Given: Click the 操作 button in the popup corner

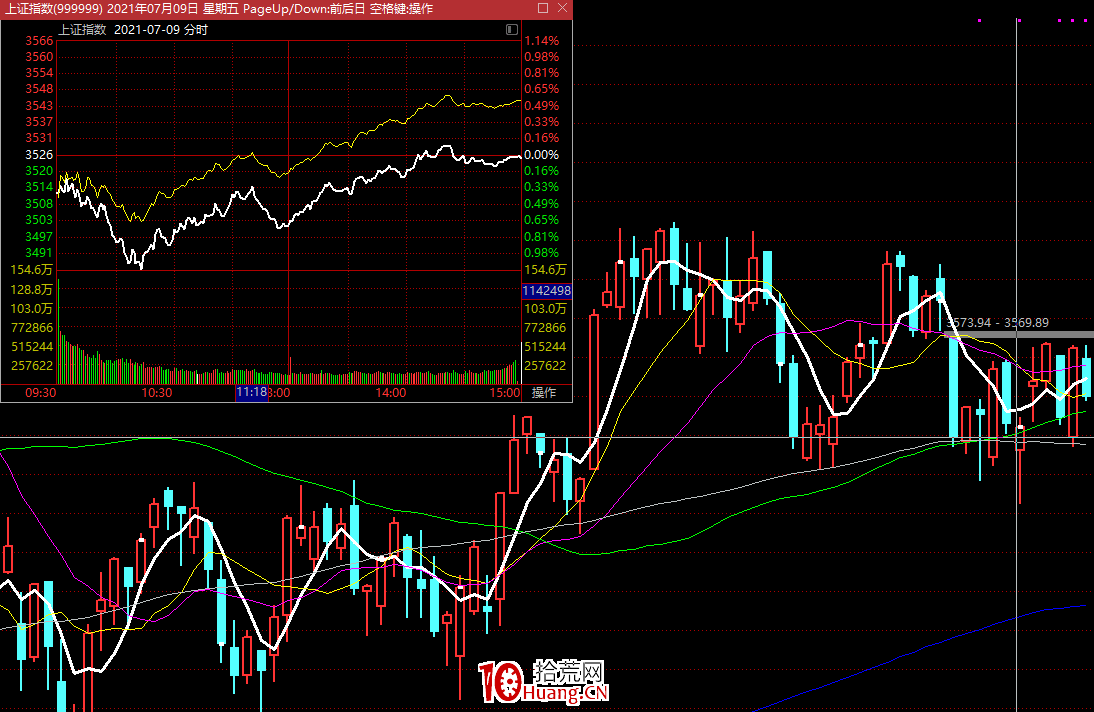Looking at the screenshot, I should pos(544,392).
